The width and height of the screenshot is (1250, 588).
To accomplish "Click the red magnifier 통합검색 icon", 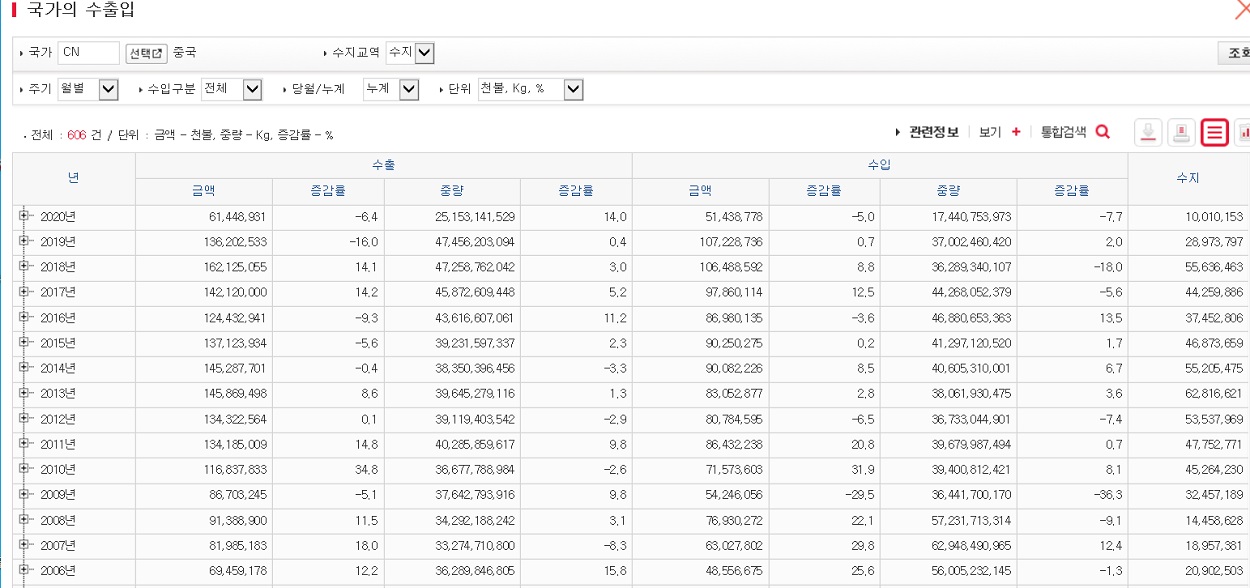I will [1103, 131].
